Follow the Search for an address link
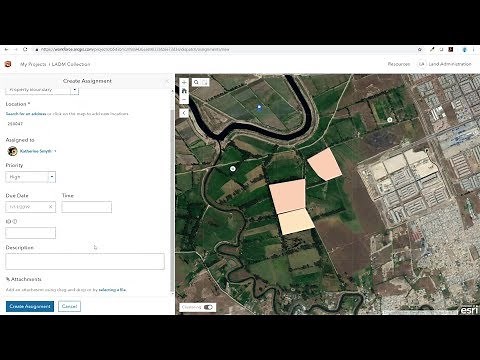Viewport: 480px width, 360px height. tap(26, 114)
